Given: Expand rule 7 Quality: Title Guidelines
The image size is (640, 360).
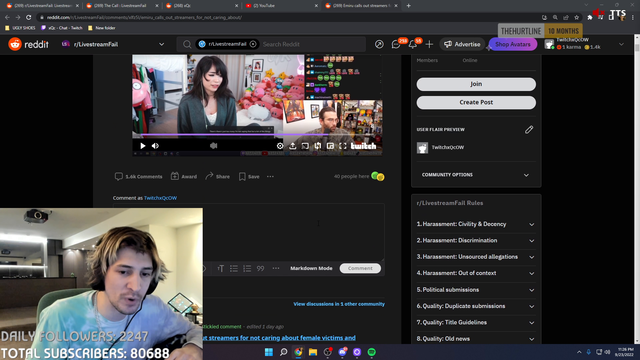Looking at the screenshot, I should tap(476, 322).
